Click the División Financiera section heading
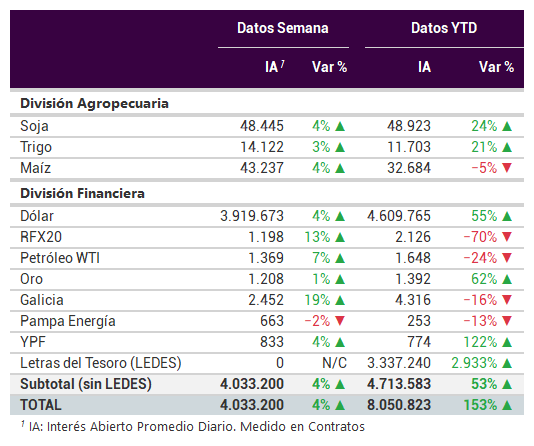Screen dimensions: 534x446 tap(82, 193)
